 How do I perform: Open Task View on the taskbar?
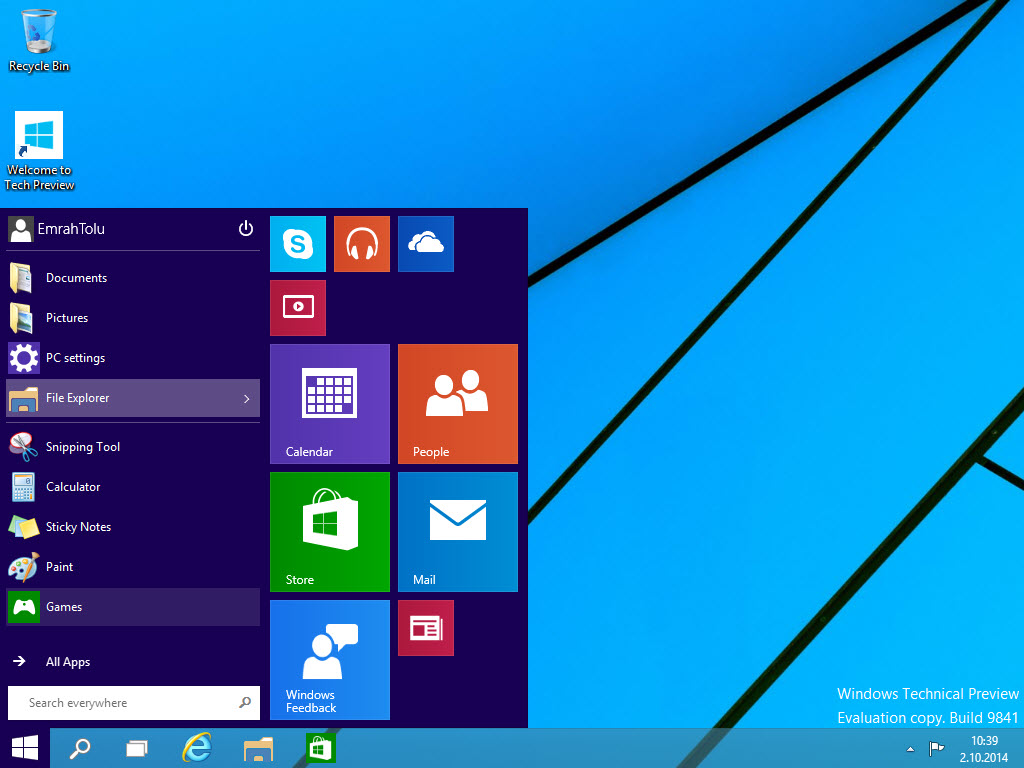pyautogui.click(x=136, y=748)
